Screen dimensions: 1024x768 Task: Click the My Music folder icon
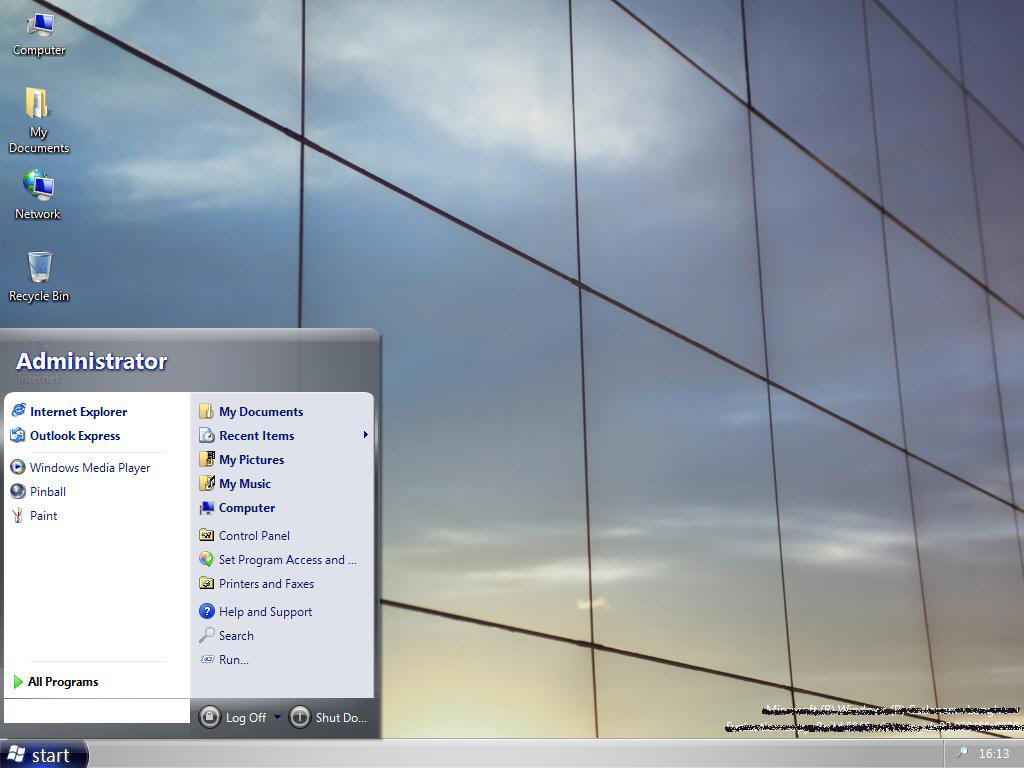point(207,483)
